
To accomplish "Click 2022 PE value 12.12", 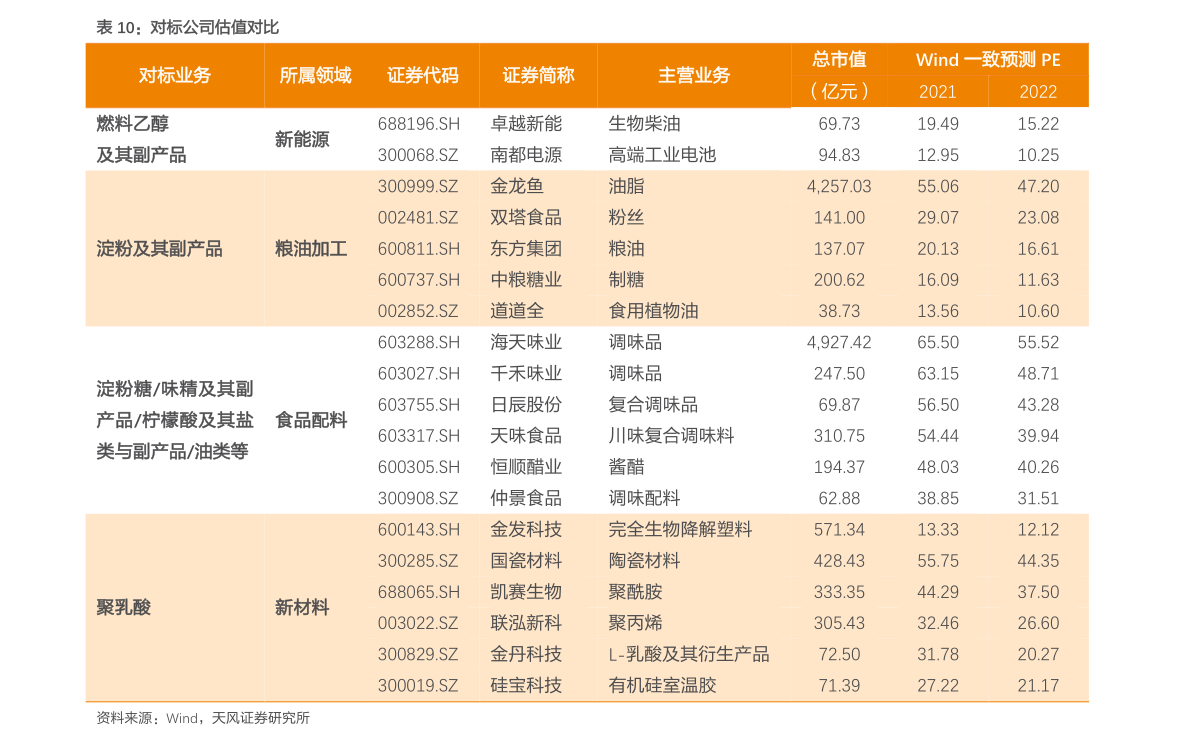I will pos(1038,529).
